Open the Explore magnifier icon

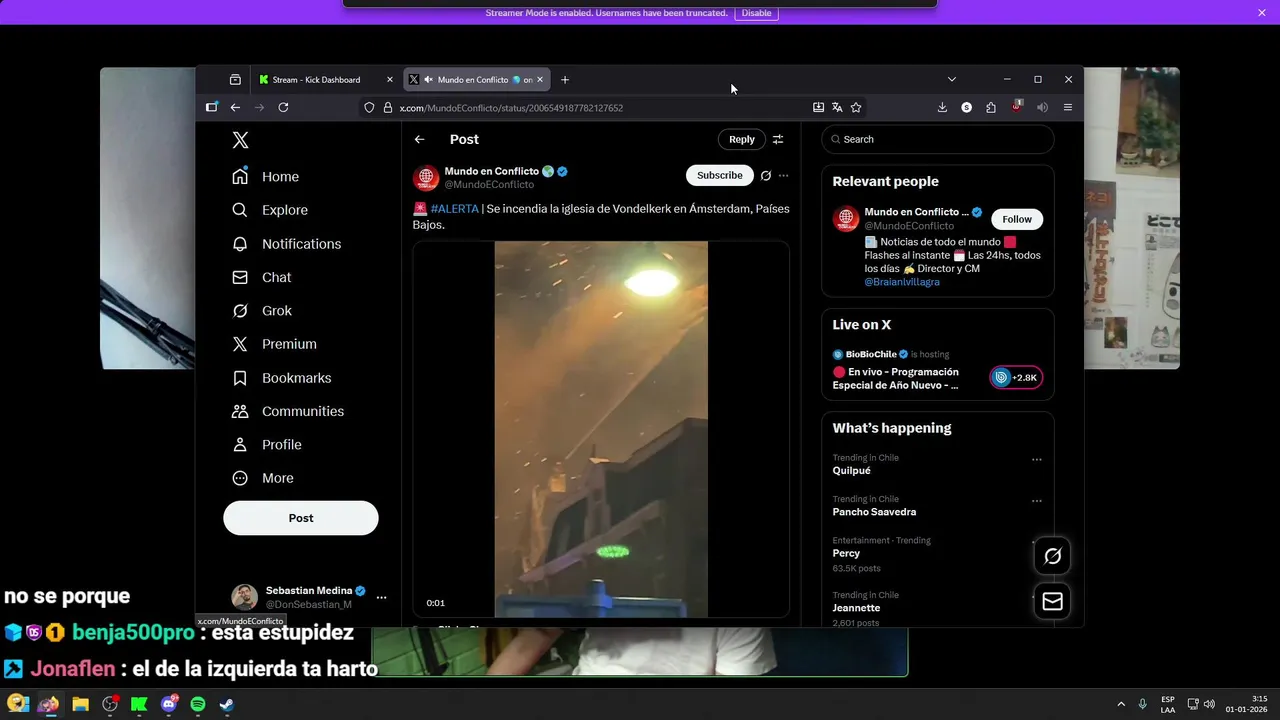pyautogui.click(x=240, y=210)
